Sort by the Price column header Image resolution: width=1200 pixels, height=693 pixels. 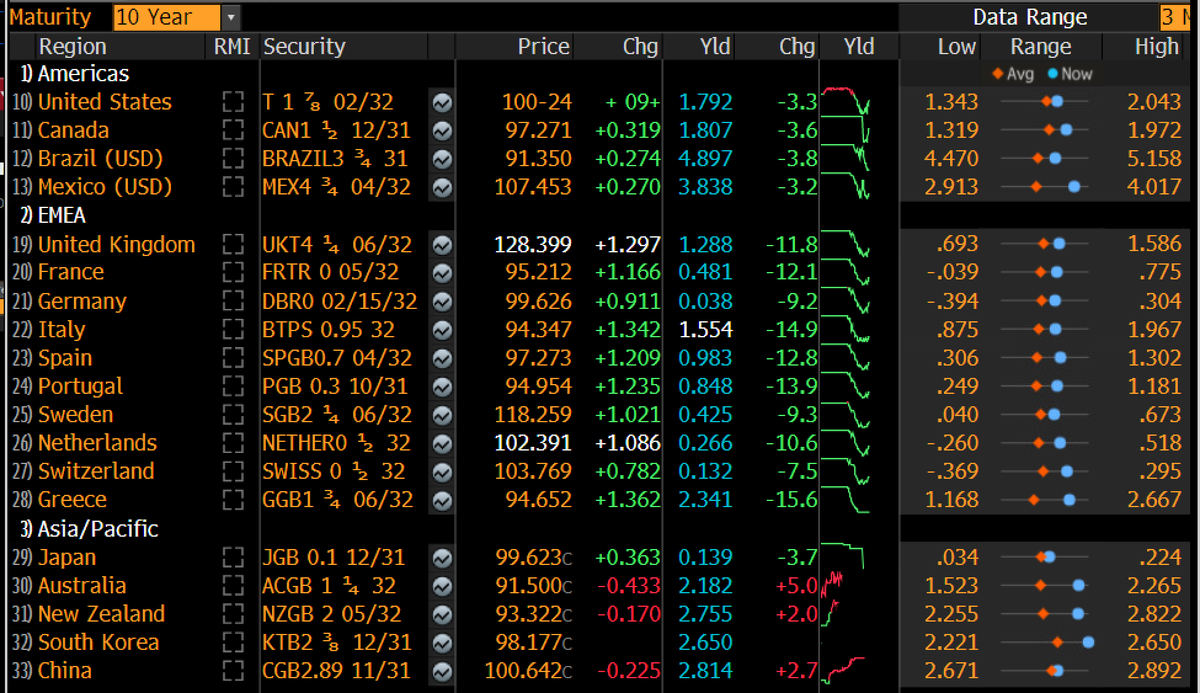pyautogui.click(x=543, y=46)
